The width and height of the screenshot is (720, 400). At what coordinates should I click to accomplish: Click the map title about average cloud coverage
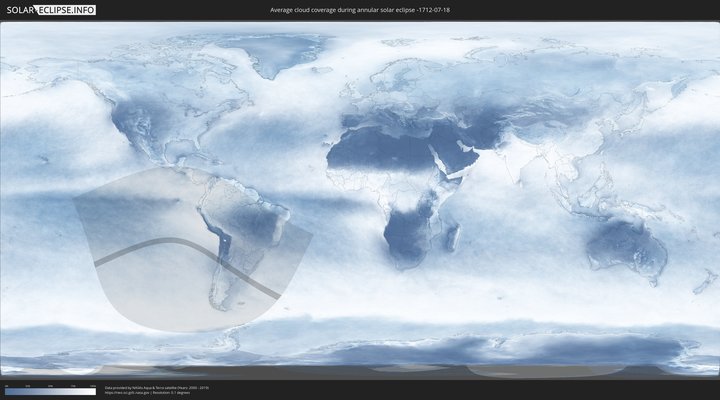pos(359,10)
